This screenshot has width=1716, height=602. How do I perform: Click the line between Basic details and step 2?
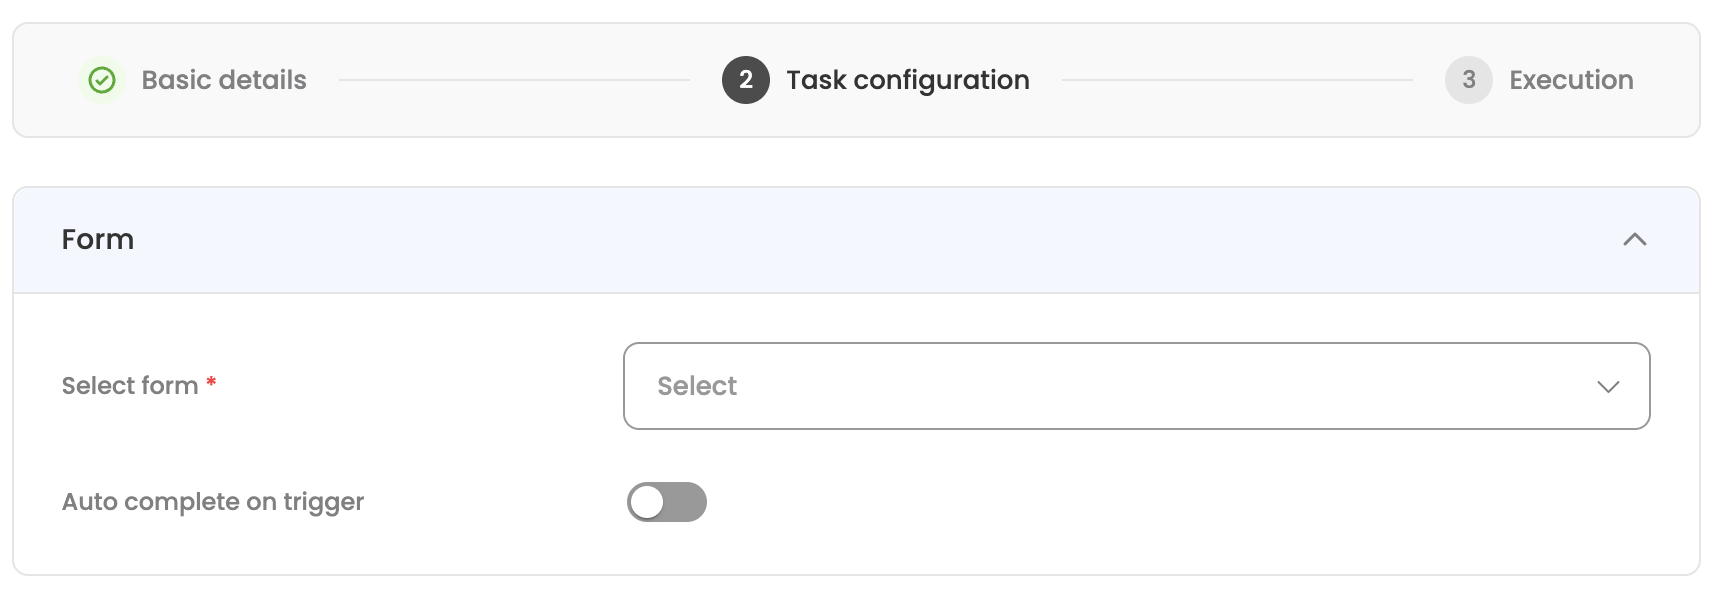pyautogui.click(x=514, y=80)
